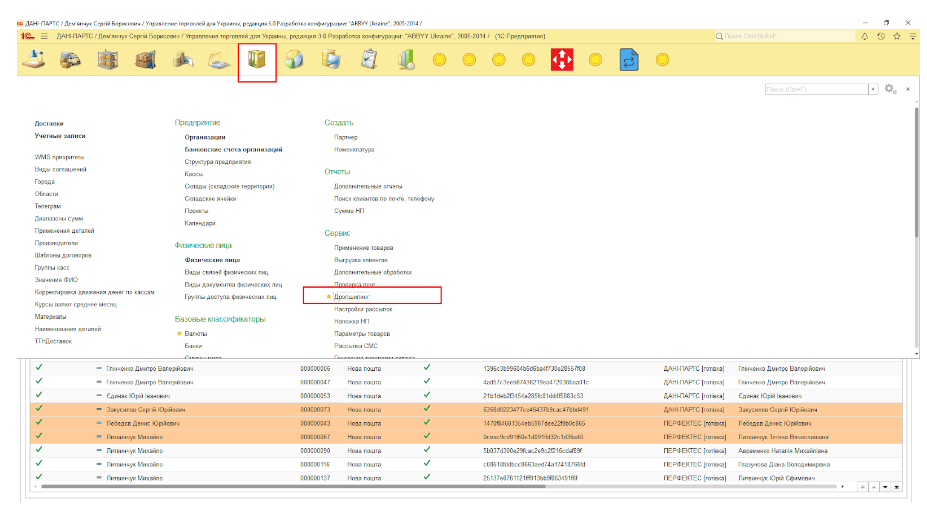Viewport: 927px width, 511px height.
Task: Click the notifications bell icon in title bar
Action: coord(865,36)
